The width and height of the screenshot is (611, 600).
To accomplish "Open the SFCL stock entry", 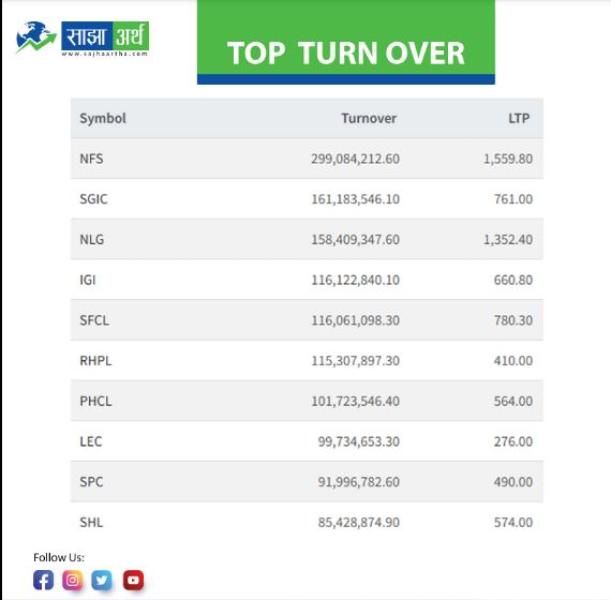I will tap(95, 320).
